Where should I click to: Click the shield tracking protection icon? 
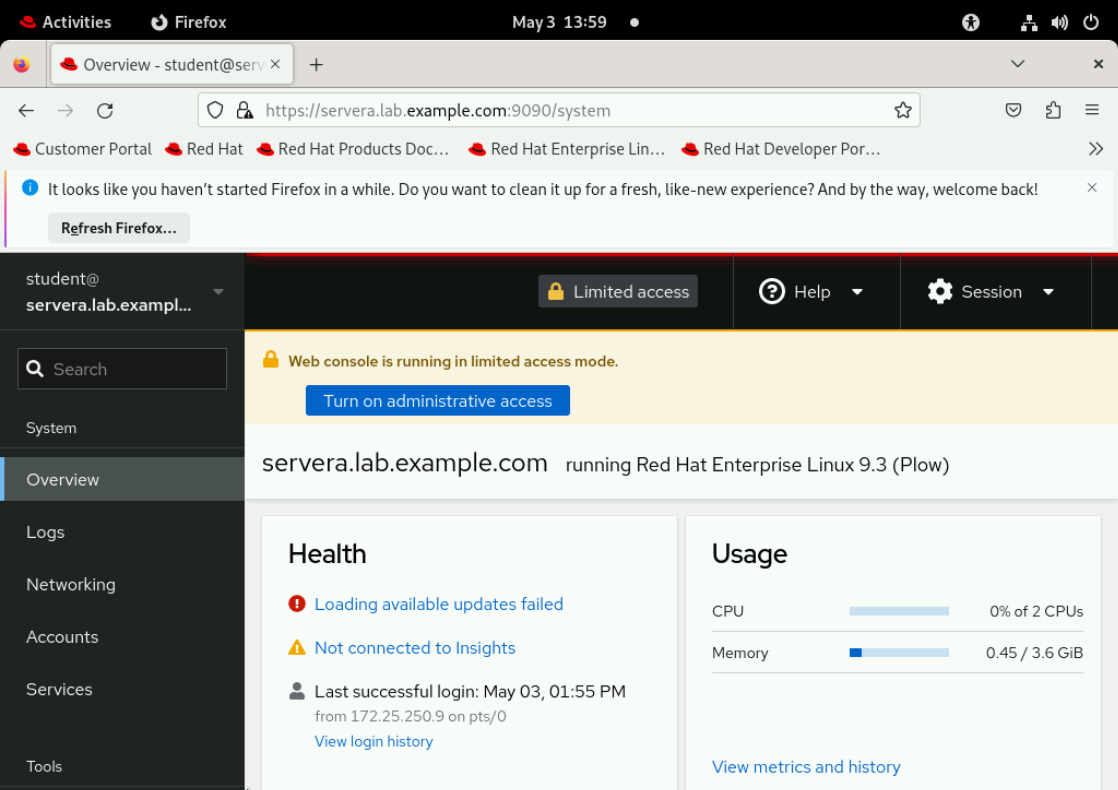coord(215,111)
